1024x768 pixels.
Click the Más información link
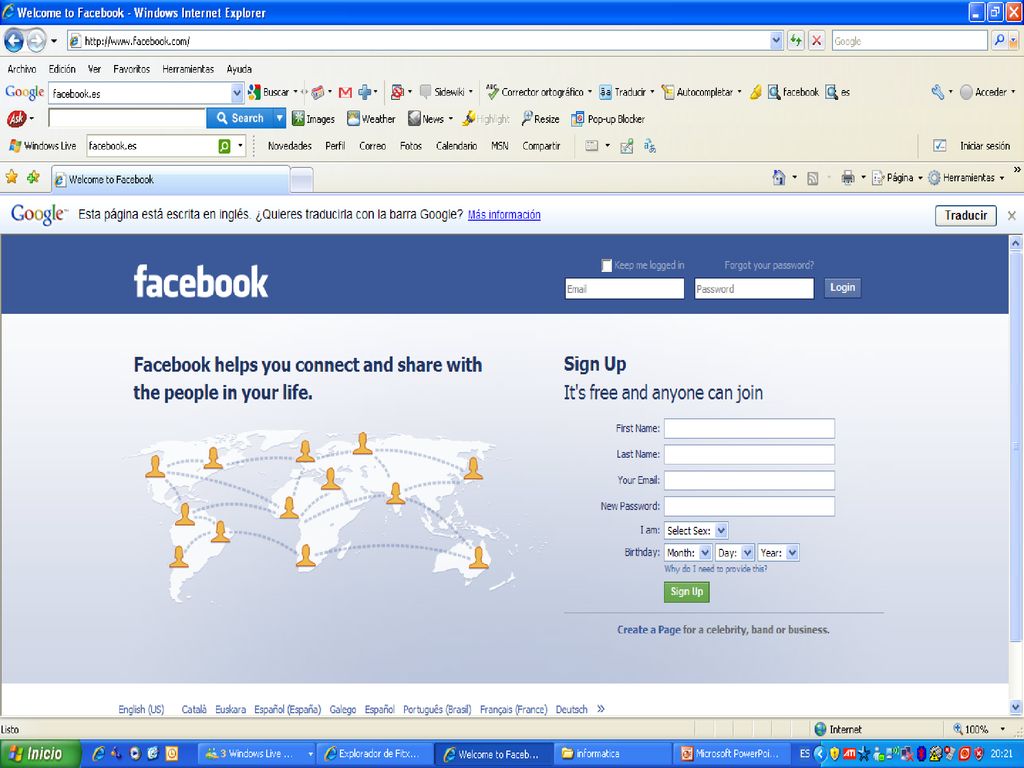[x=504, y=215]
